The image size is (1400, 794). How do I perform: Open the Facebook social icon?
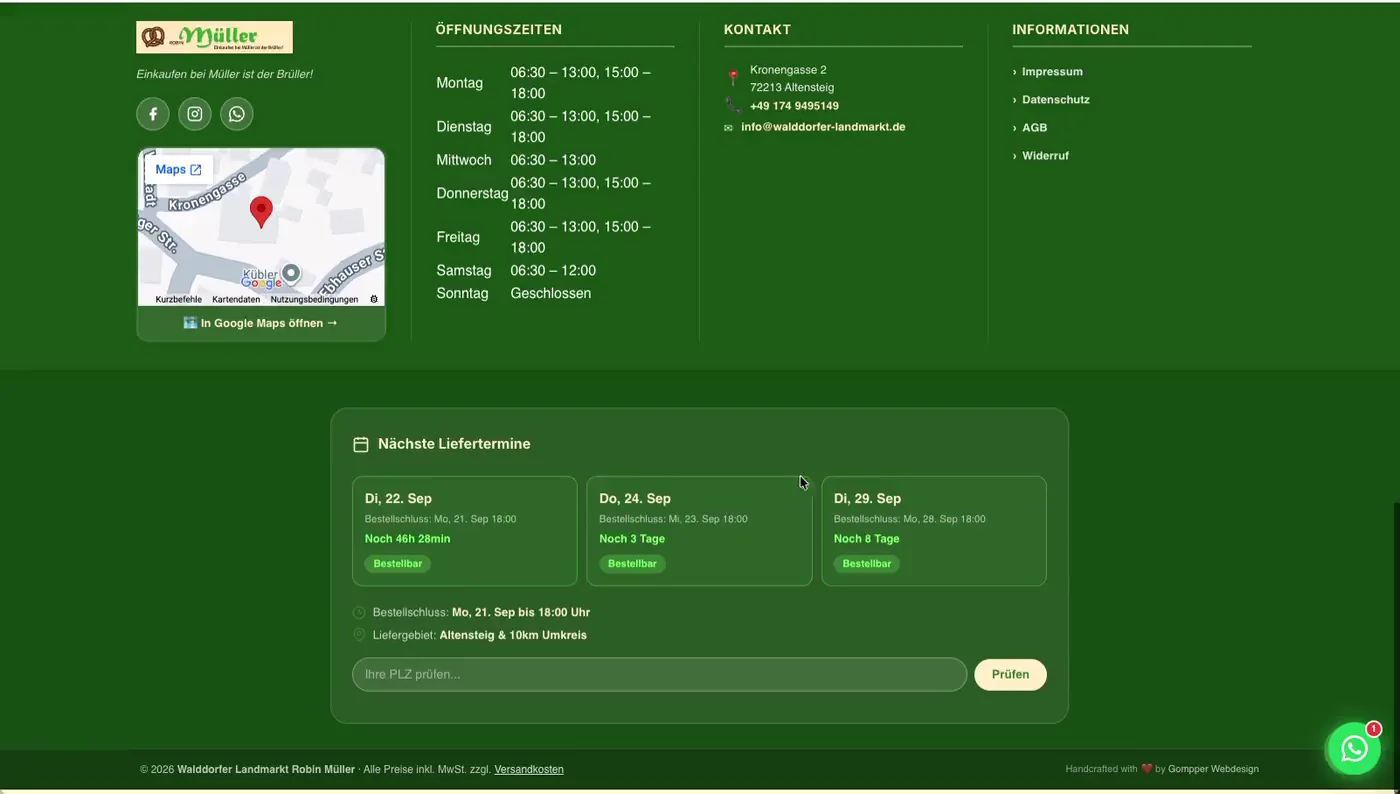tap(153, 114)
